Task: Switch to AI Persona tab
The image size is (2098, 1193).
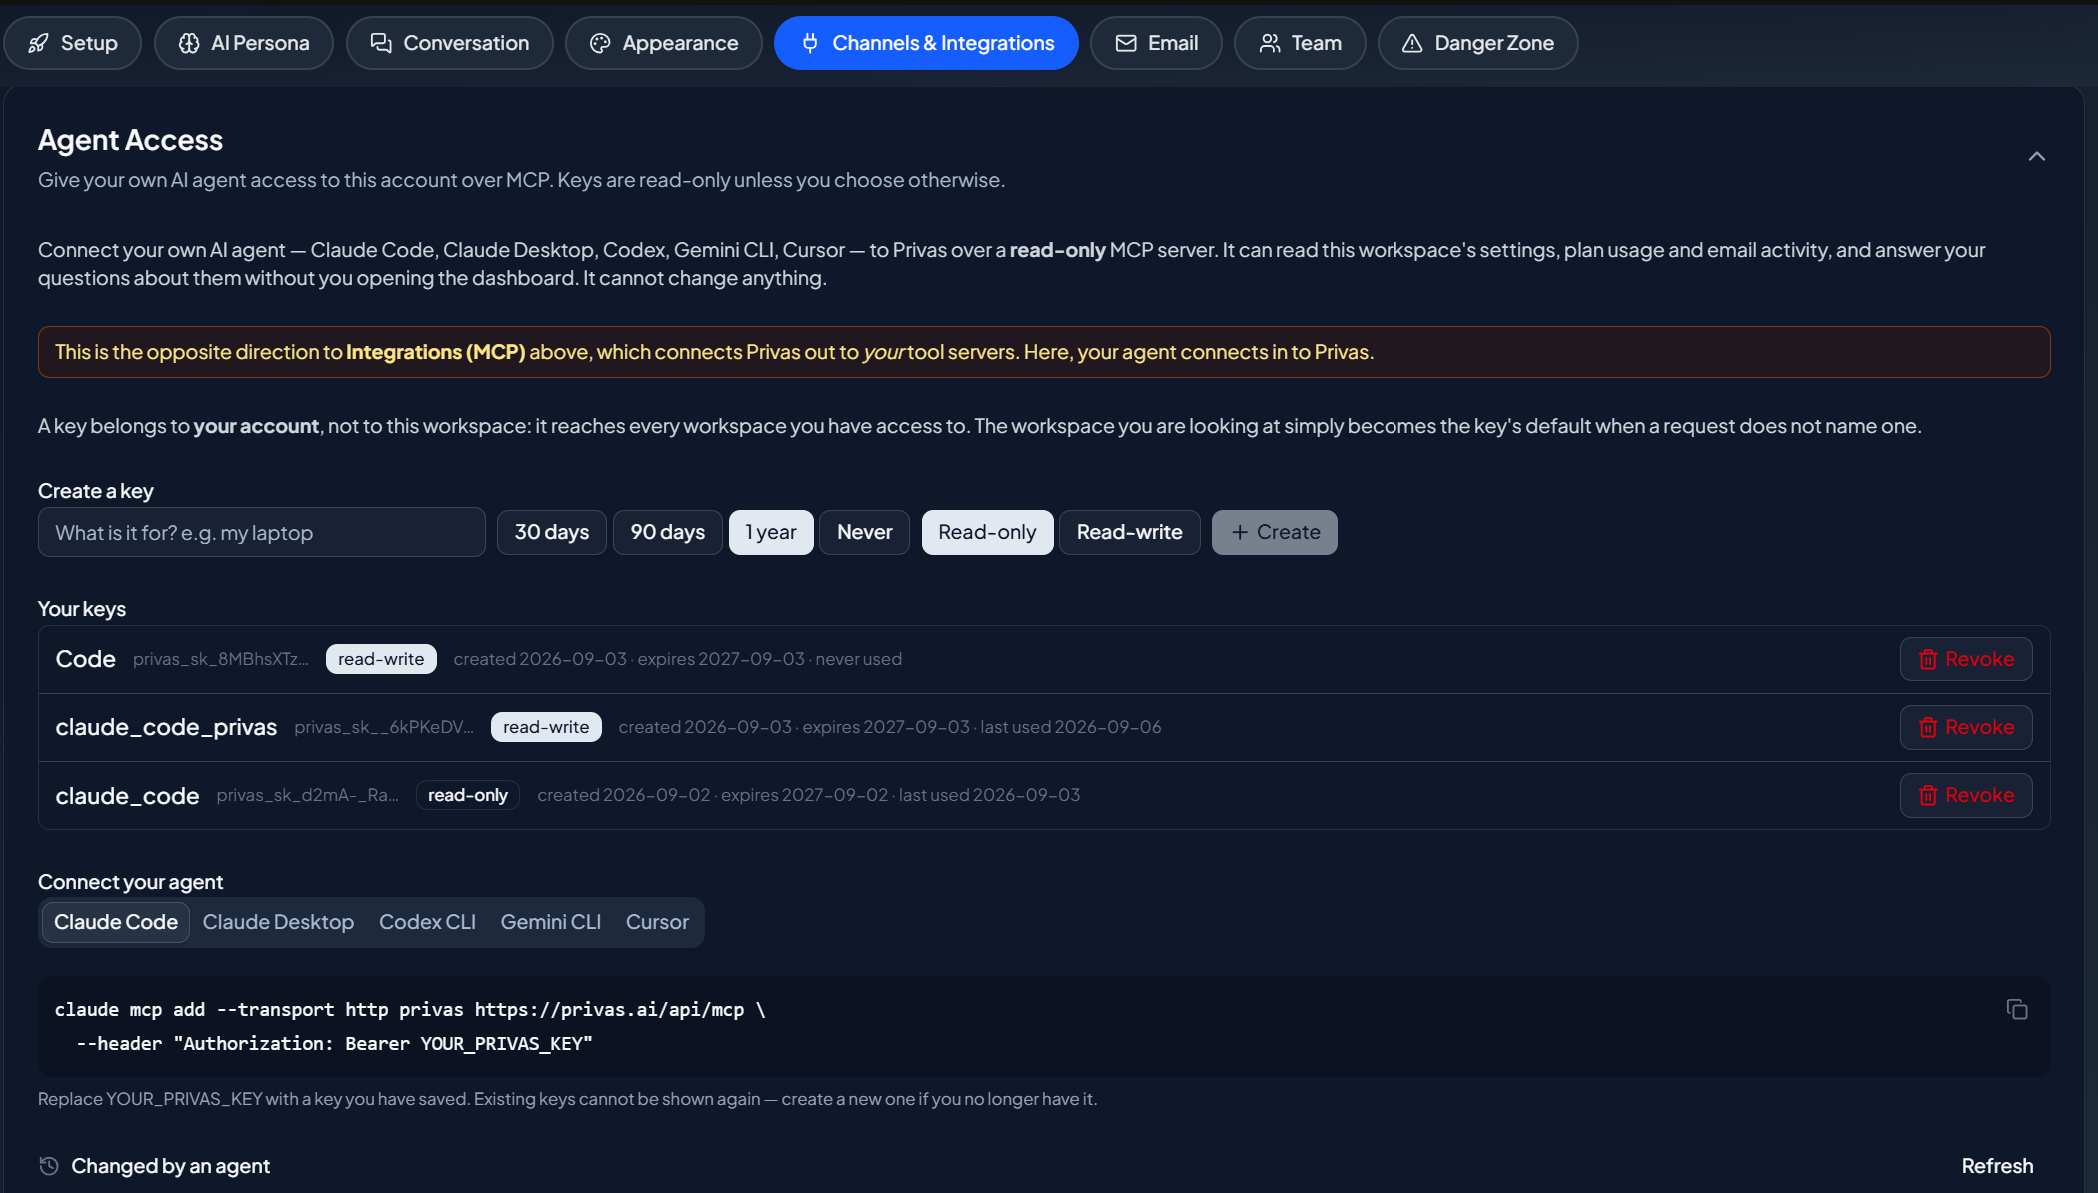Action: click(x=244, y=43)
